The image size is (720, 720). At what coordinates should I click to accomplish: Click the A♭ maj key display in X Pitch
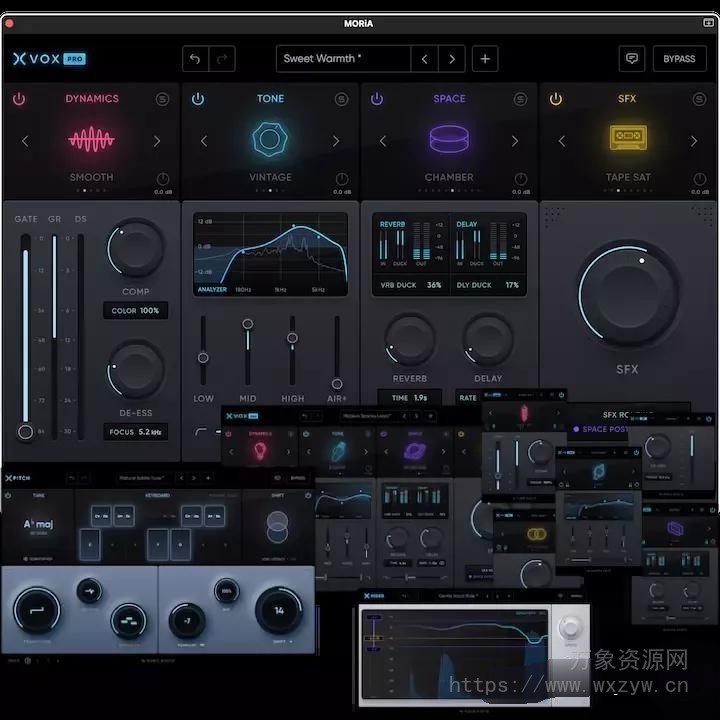39,524
